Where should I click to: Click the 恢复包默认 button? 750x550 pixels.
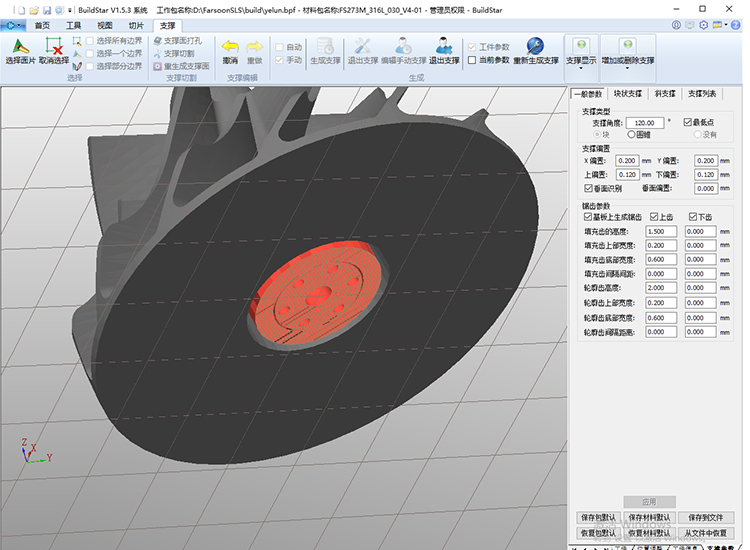(x=599, y=532)
